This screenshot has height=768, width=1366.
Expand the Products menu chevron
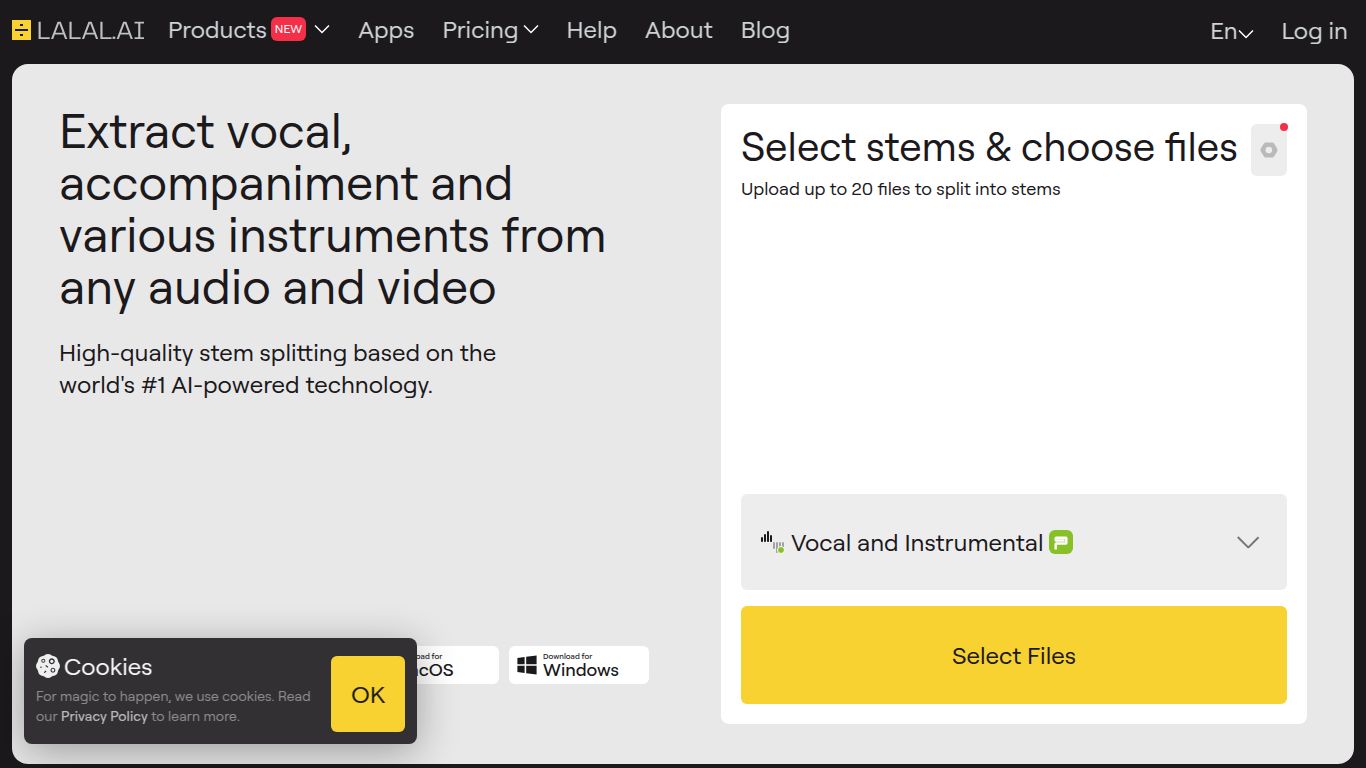pyautogui.click(x=322, y=30)
